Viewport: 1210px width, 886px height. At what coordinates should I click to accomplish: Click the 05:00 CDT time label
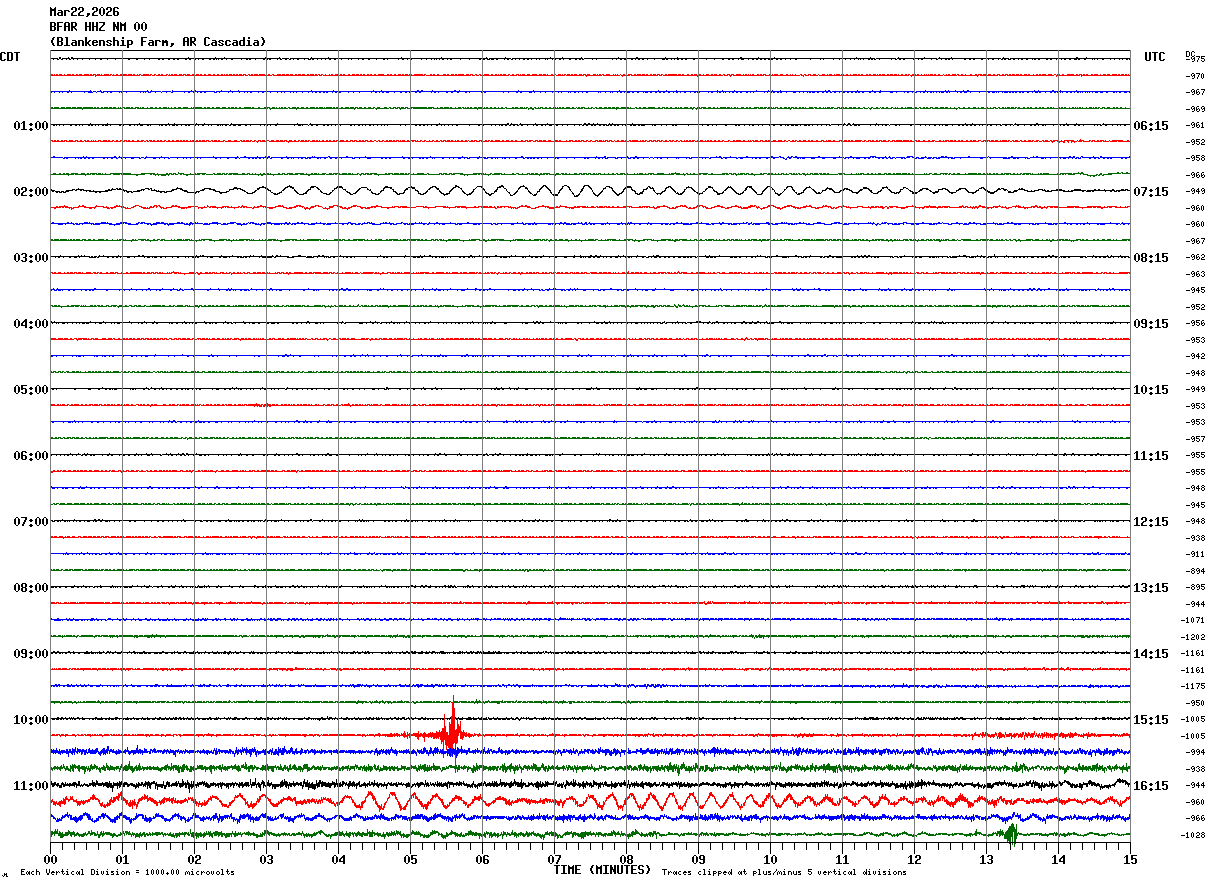coord(30,390)
